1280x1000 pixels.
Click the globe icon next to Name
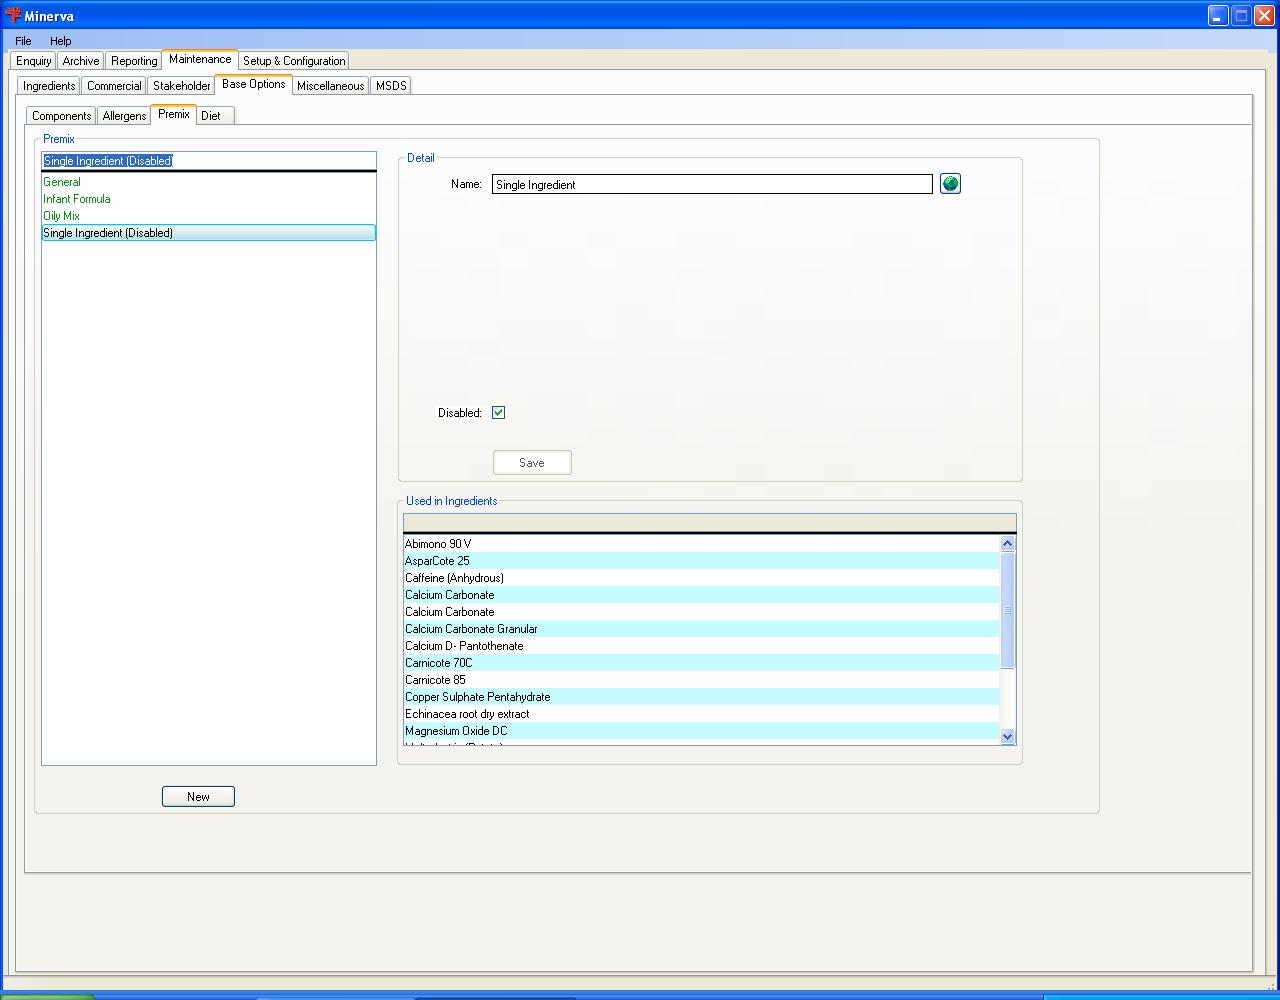(950, 184)
